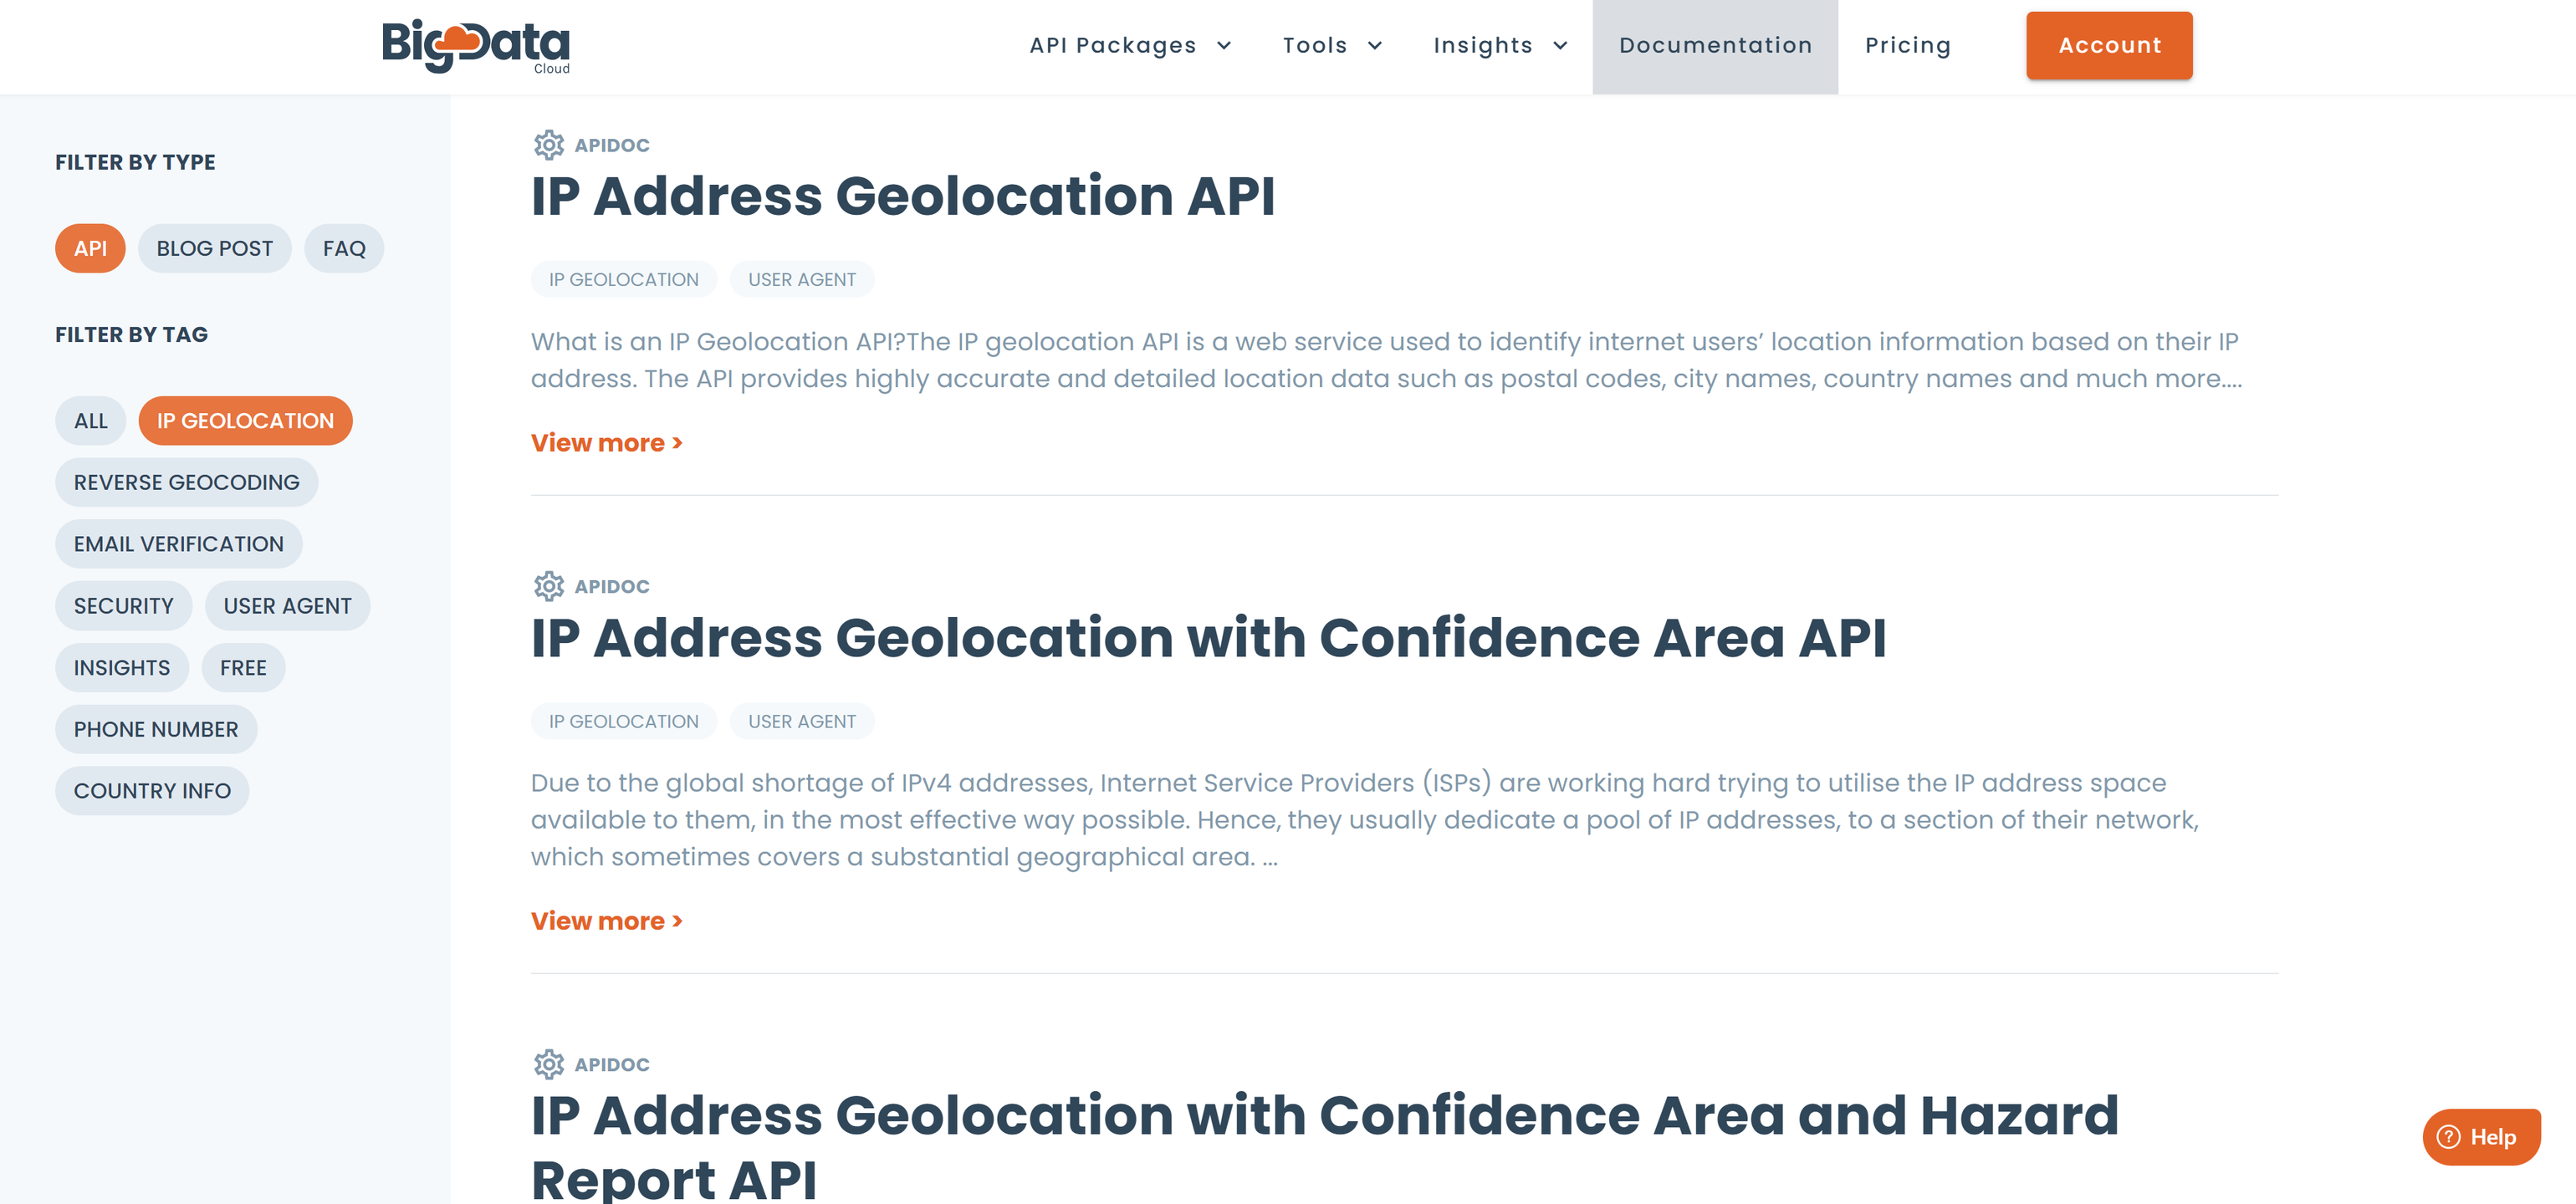Expand the API Packages dropdown

(x=1130, y=46)
